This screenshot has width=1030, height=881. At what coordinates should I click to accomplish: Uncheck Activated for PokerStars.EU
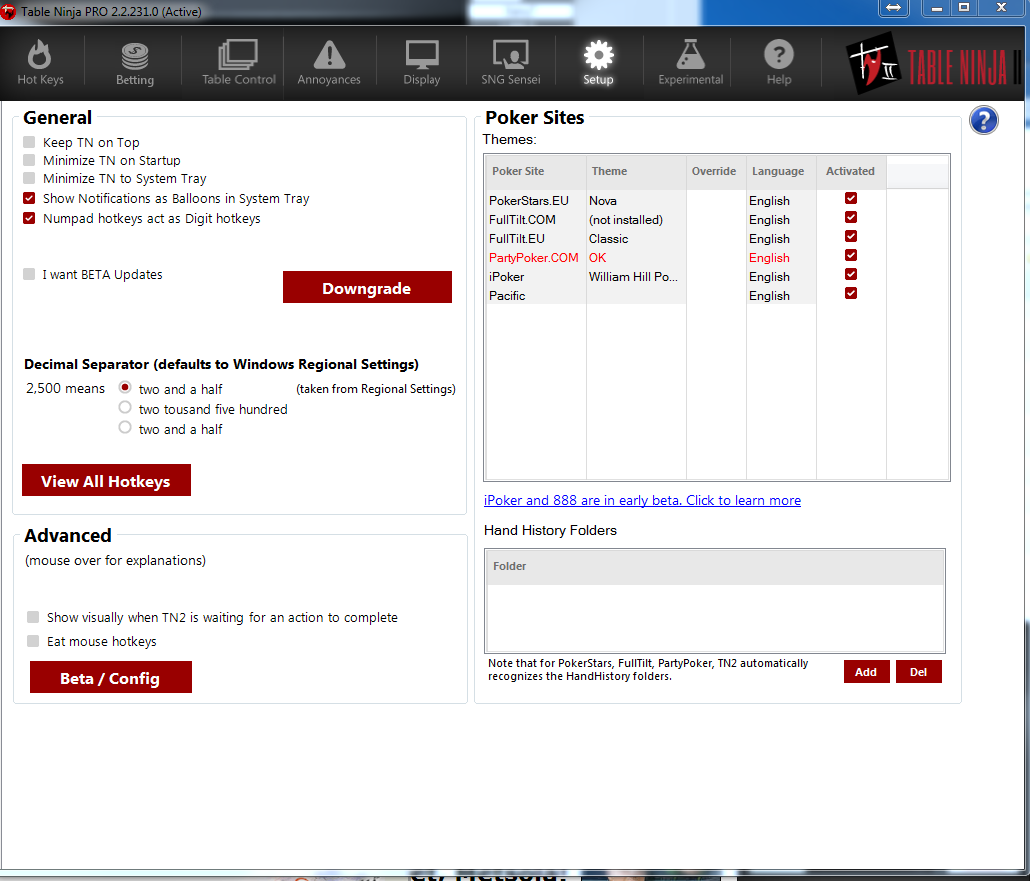click(851, 198)
